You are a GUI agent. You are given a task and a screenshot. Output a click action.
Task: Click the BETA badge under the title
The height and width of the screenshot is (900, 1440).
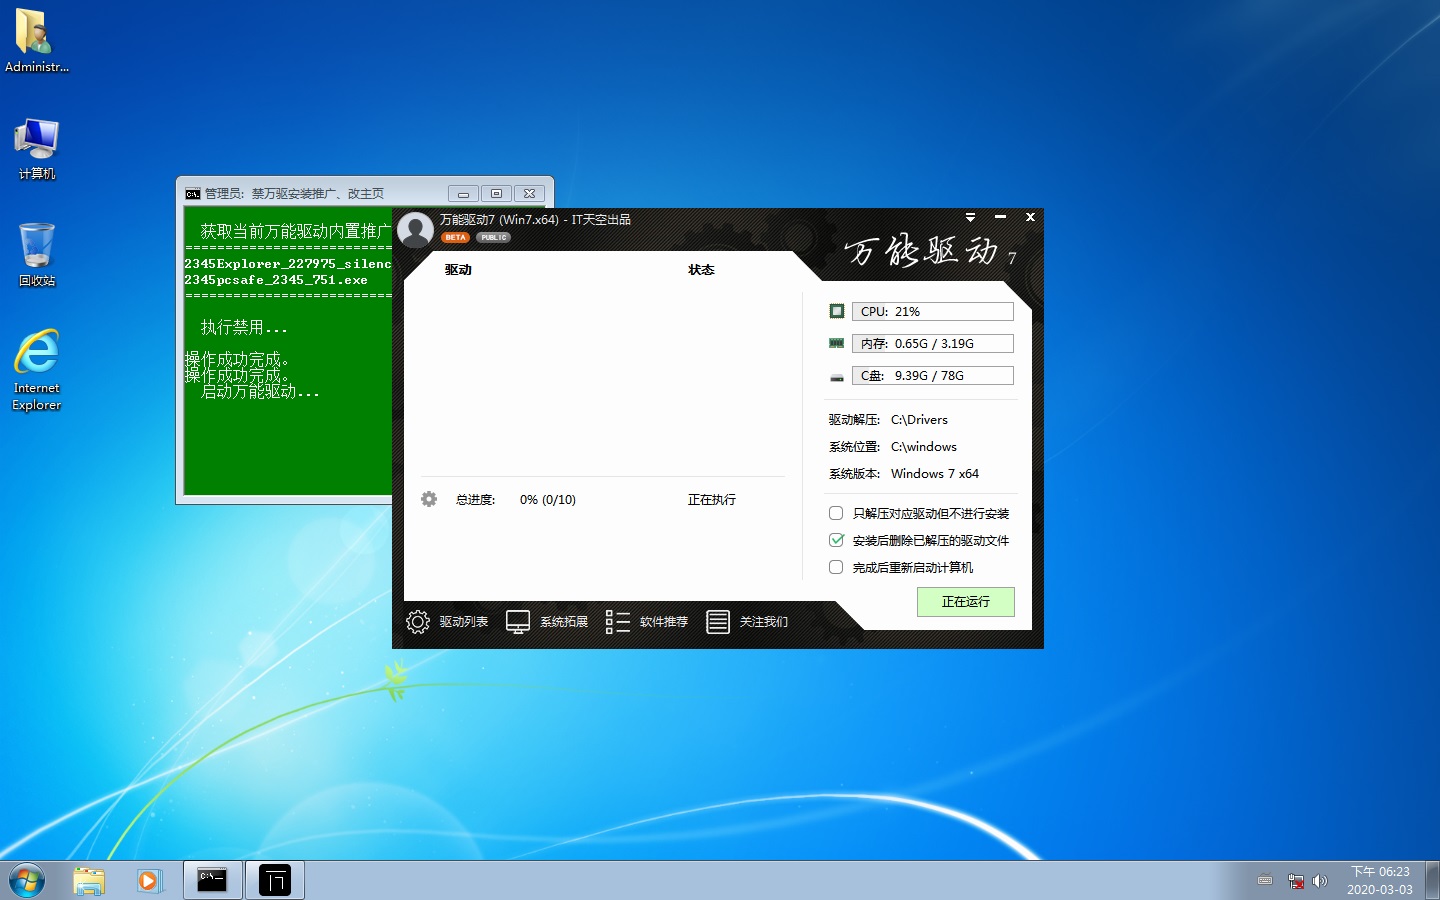(455, 238)
